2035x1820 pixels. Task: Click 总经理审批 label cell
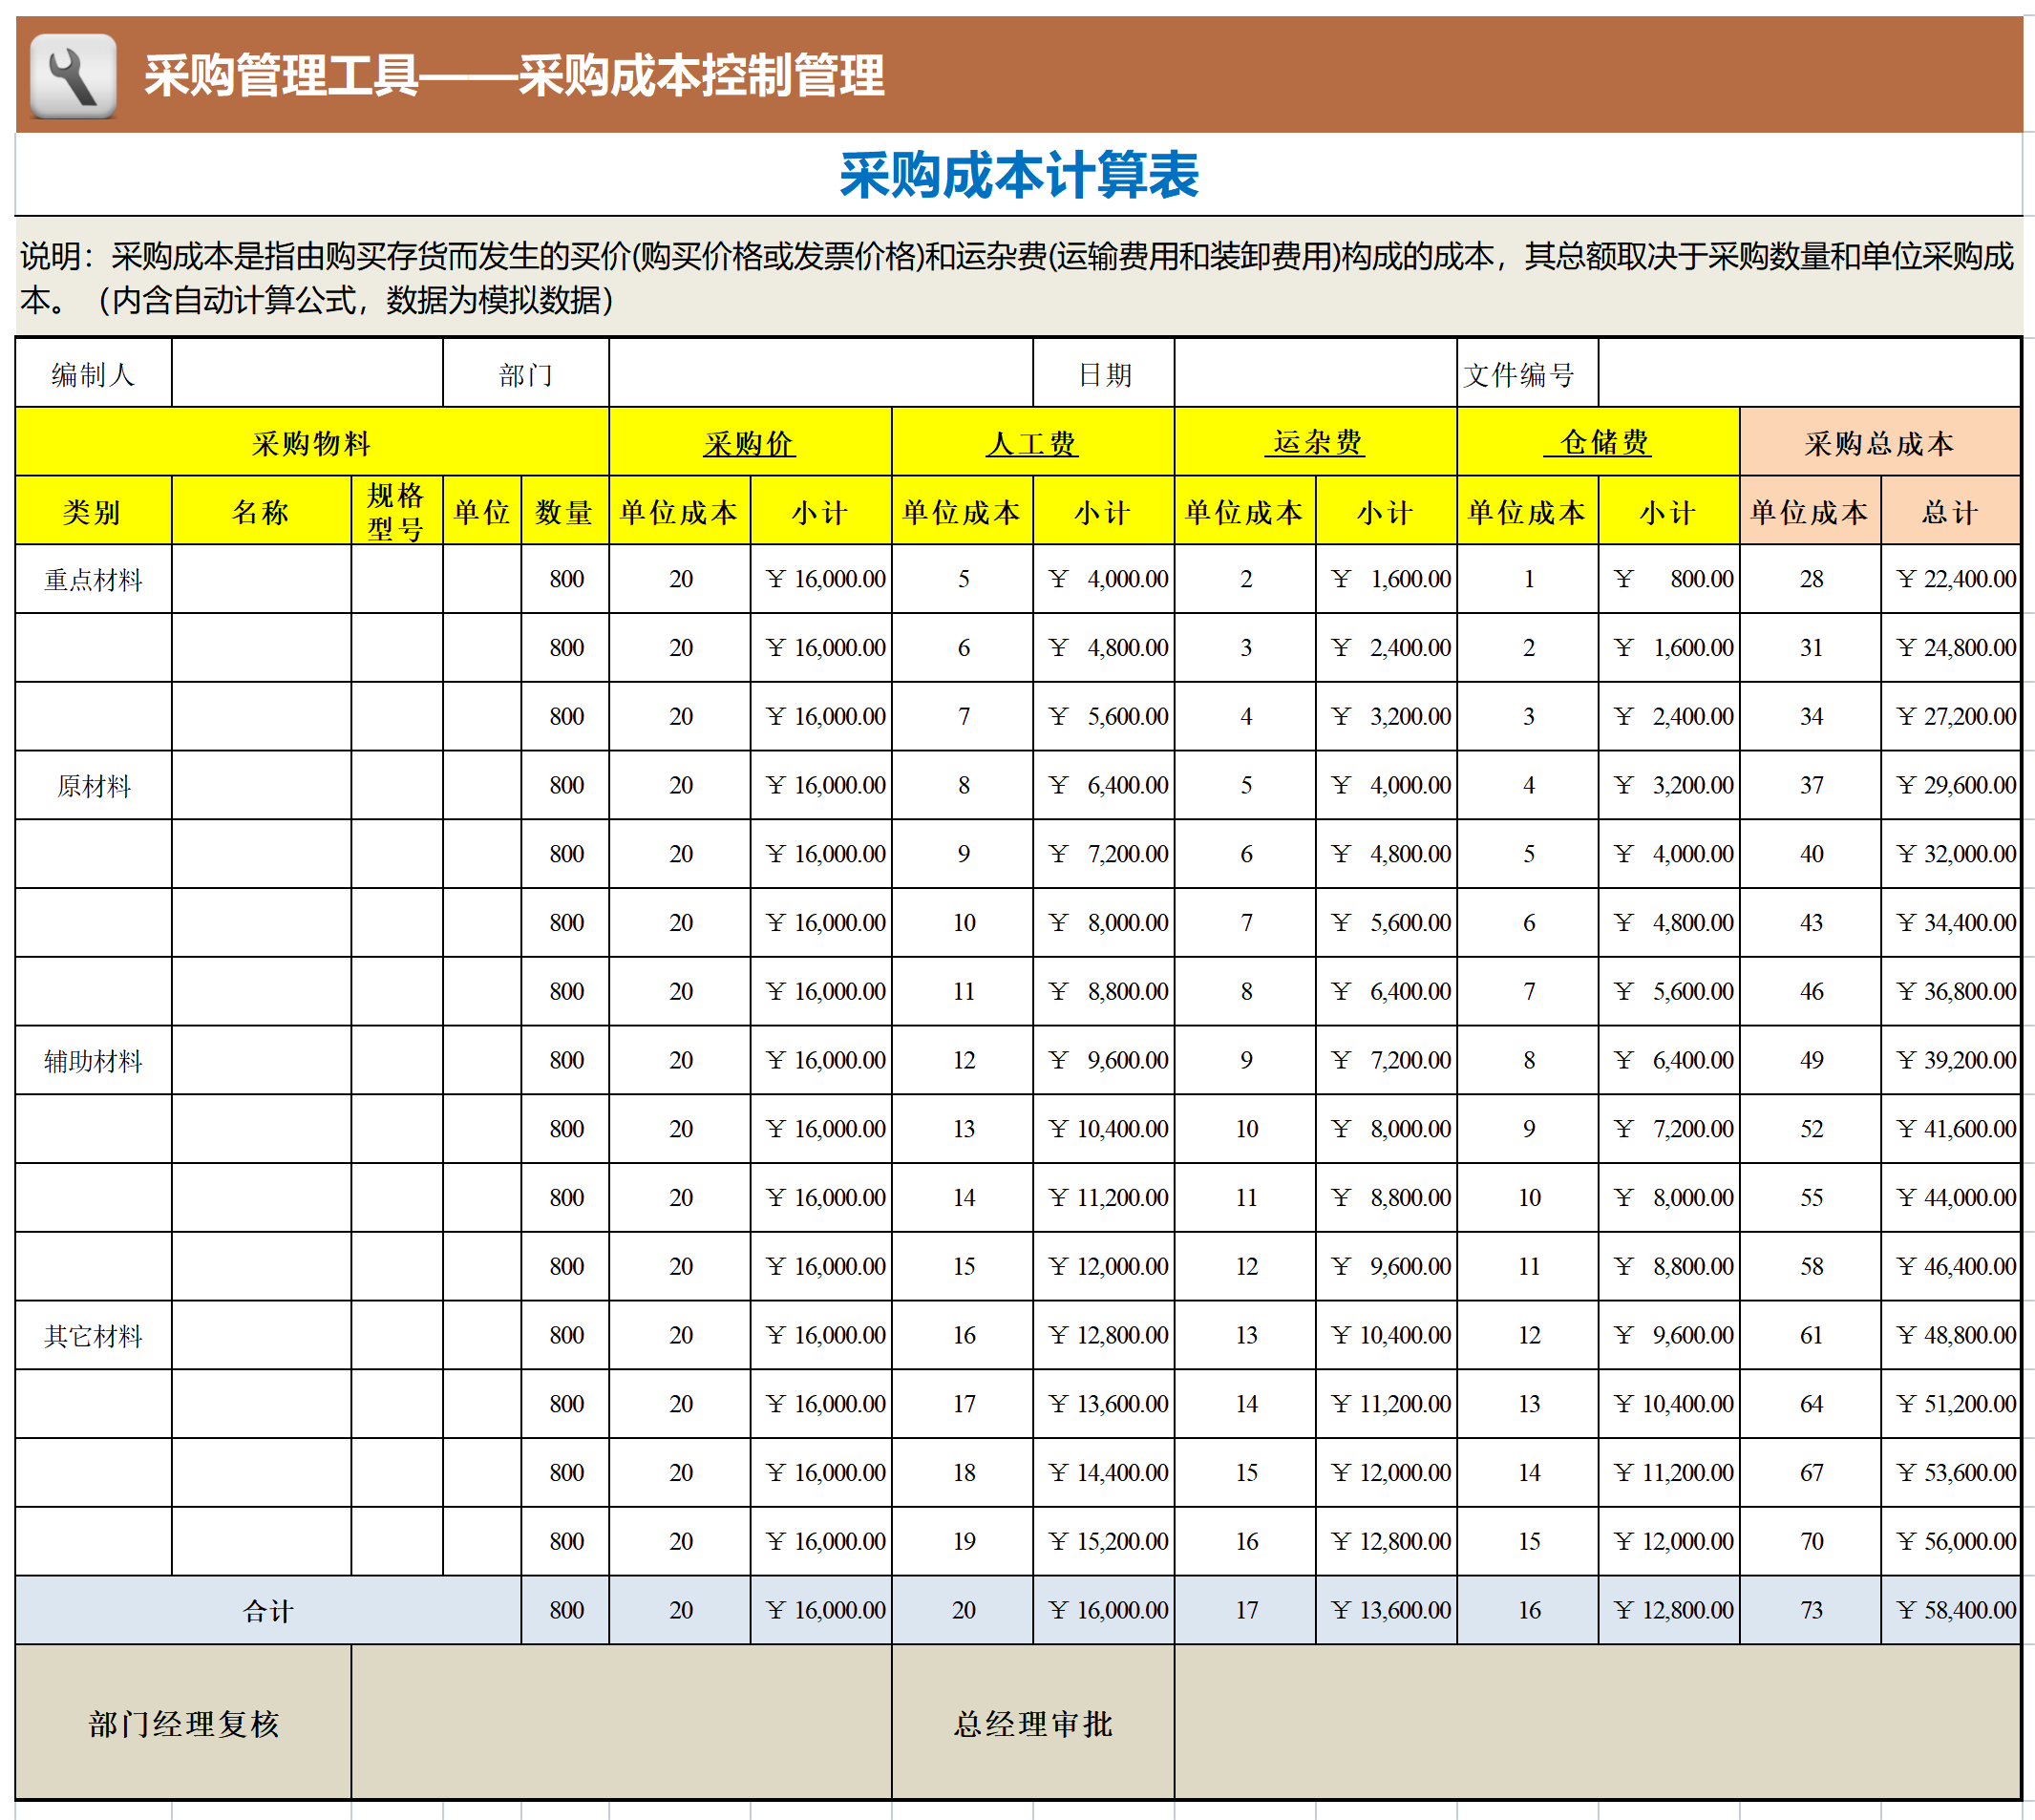1032,1723
